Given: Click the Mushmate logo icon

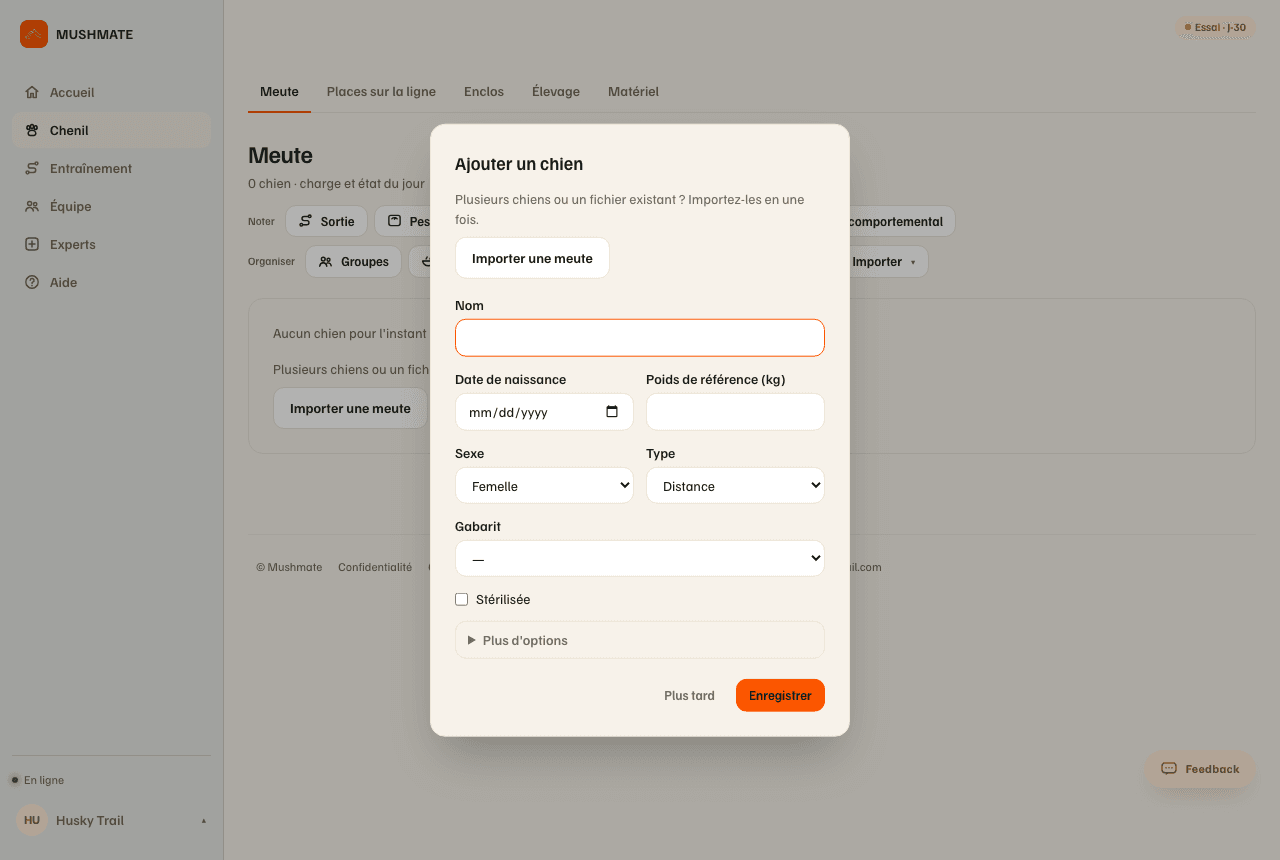Looking at the screenshot, I should coord(34,34).
